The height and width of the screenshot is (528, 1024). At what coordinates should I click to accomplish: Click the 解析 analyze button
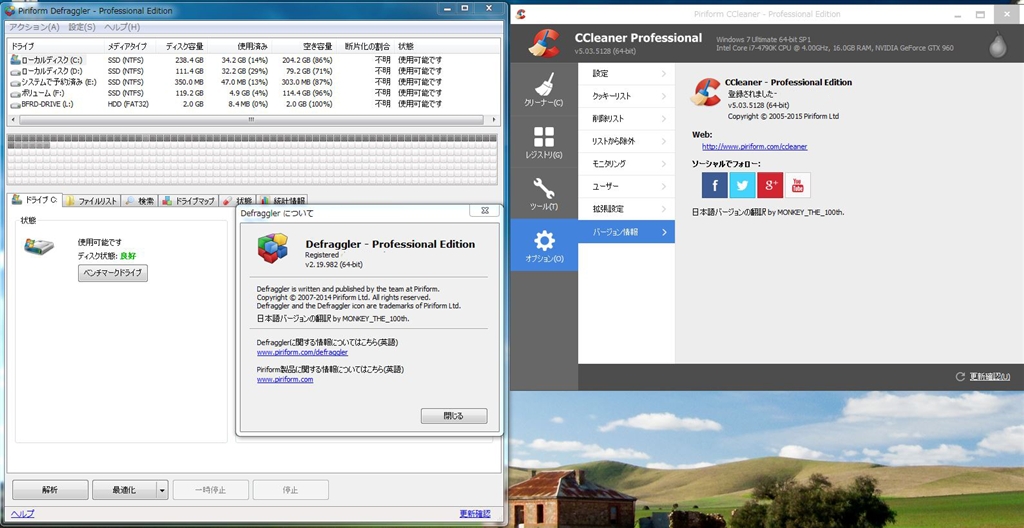[x=50, y=490]
